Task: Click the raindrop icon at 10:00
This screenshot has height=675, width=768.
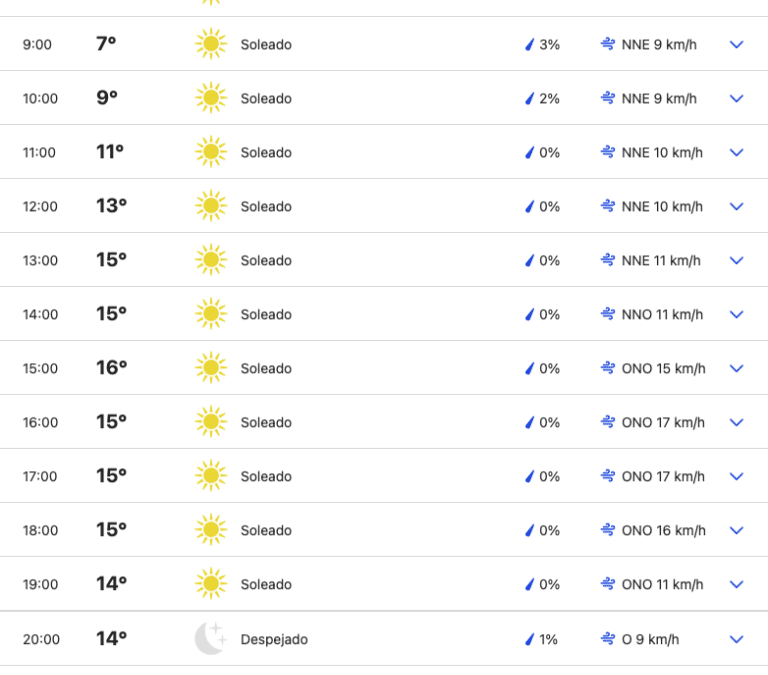Action: pyautogui.click(x=530, y=98)
